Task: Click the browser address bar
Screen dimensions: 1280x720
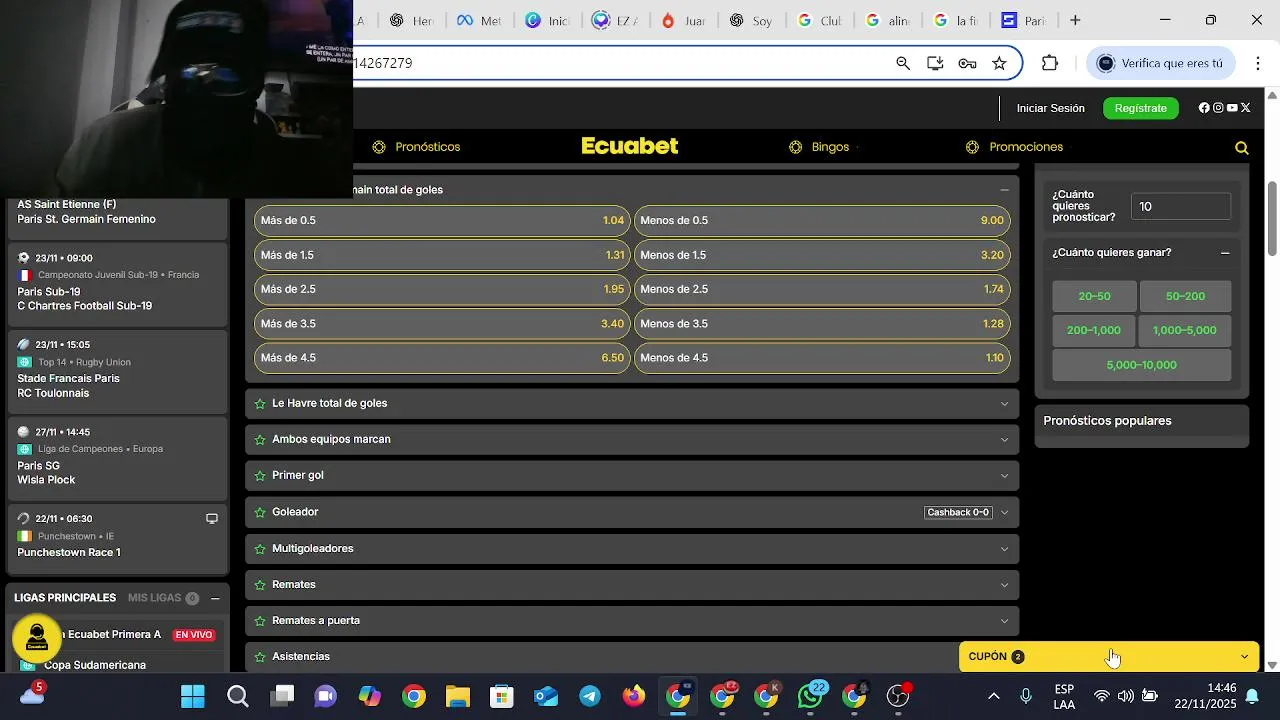Action: tap(620, 63)
